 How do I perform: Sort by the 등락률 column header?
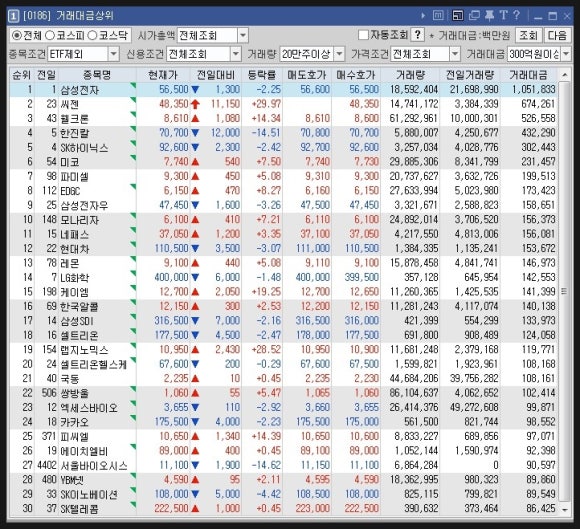pyautogui.click(x=262, y=75)
